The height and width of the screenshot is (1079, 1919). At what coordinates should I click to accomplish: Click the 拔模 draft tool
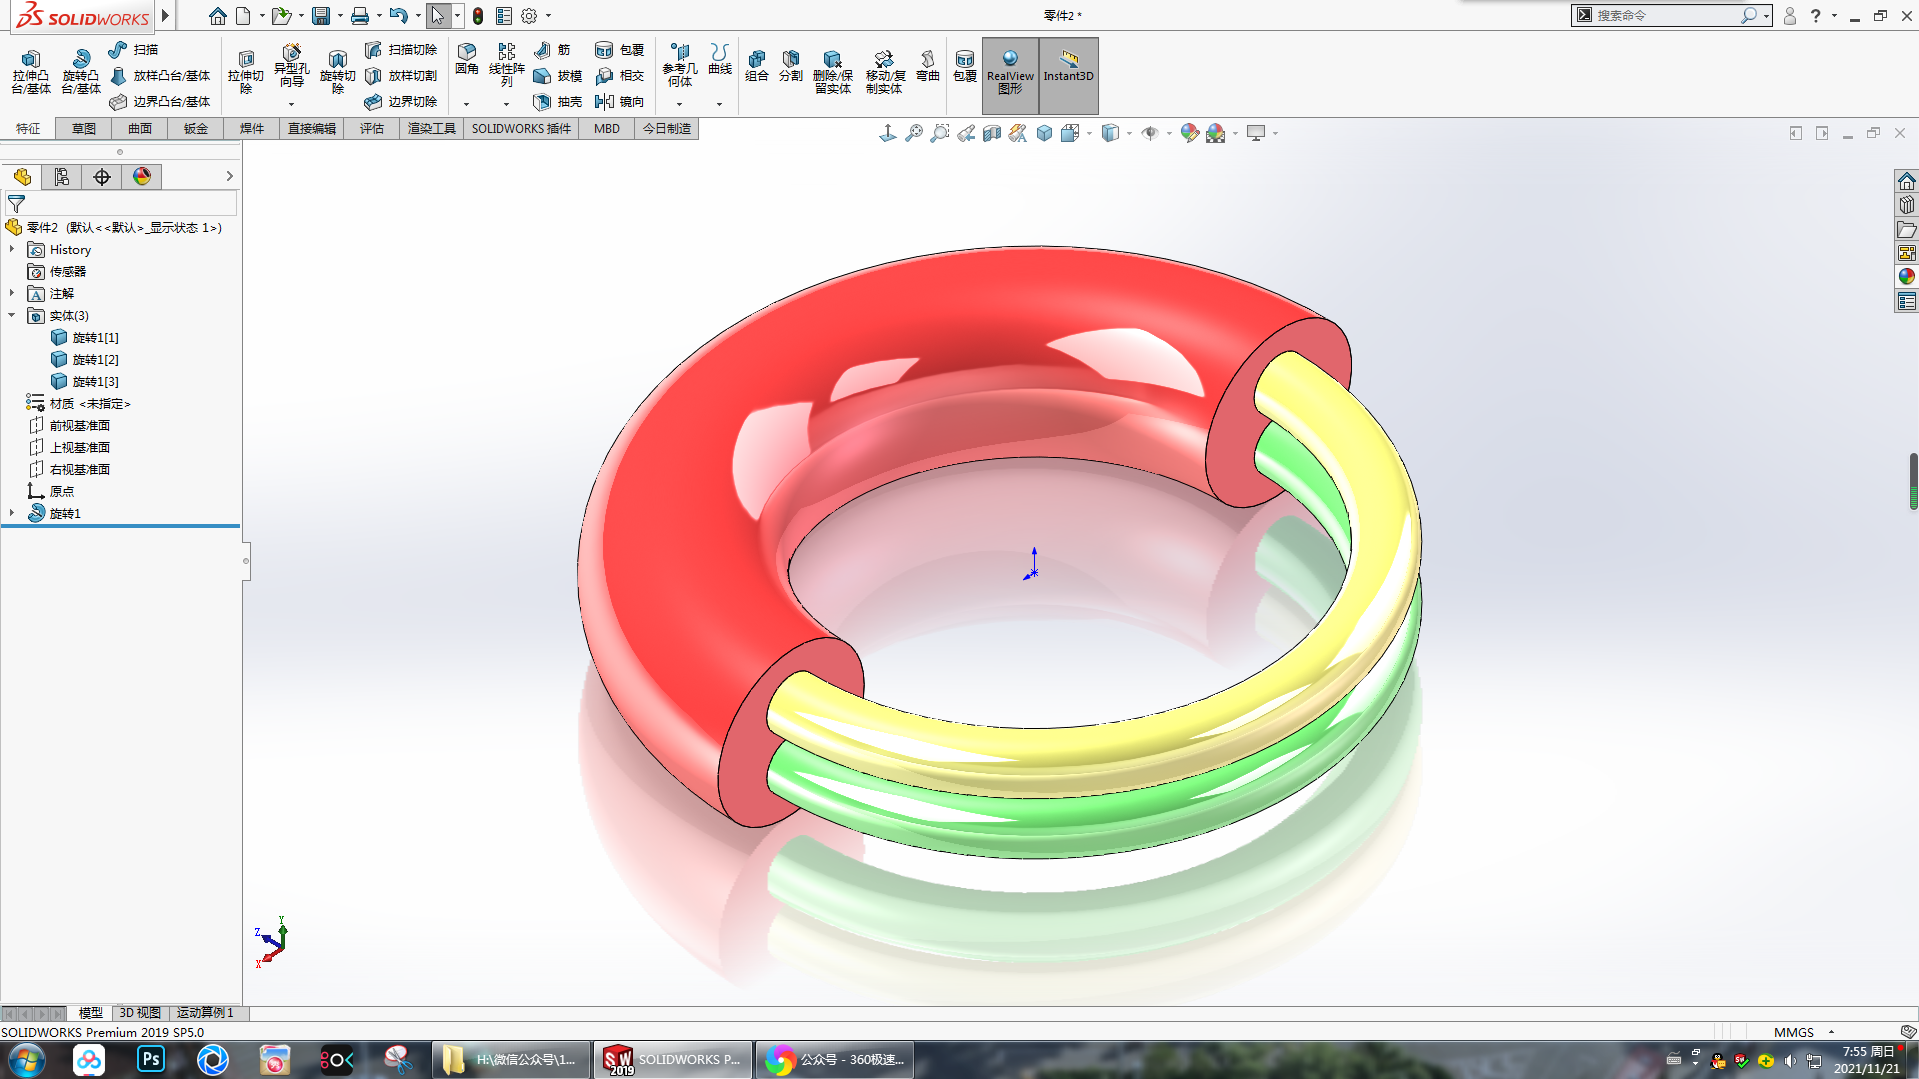pos(557,75)
